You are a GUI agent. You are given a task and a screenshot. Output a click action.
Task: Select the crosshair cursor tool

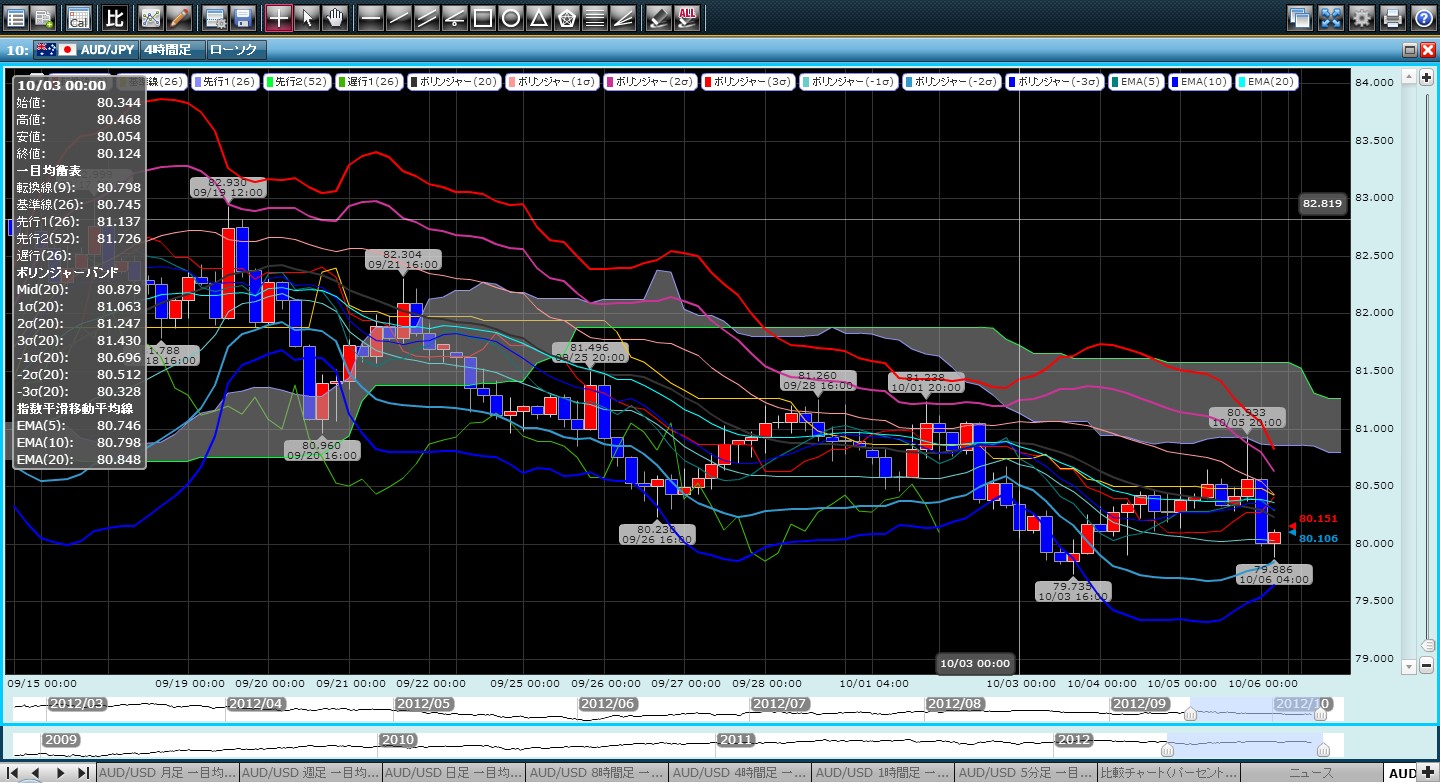(279, 17)
